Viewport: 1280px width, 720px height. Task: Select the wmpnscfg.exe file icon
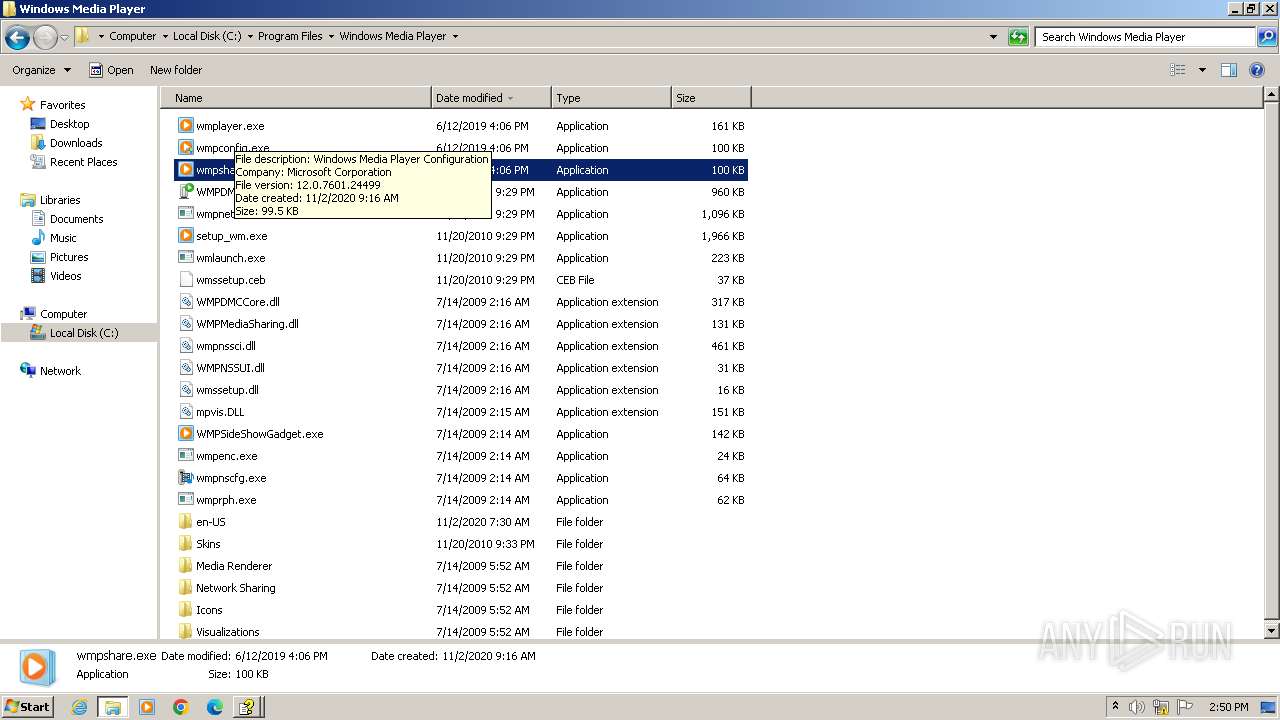pyautogui.click(x=185, y=478)
